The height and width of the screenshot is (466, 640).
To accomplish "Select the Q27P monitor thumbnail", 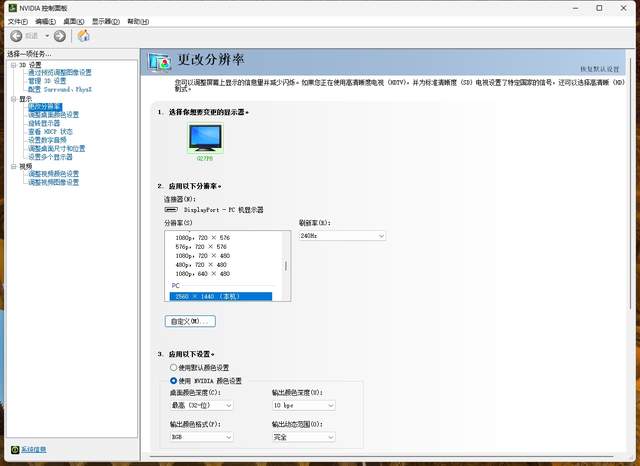I will click(205, 138).
